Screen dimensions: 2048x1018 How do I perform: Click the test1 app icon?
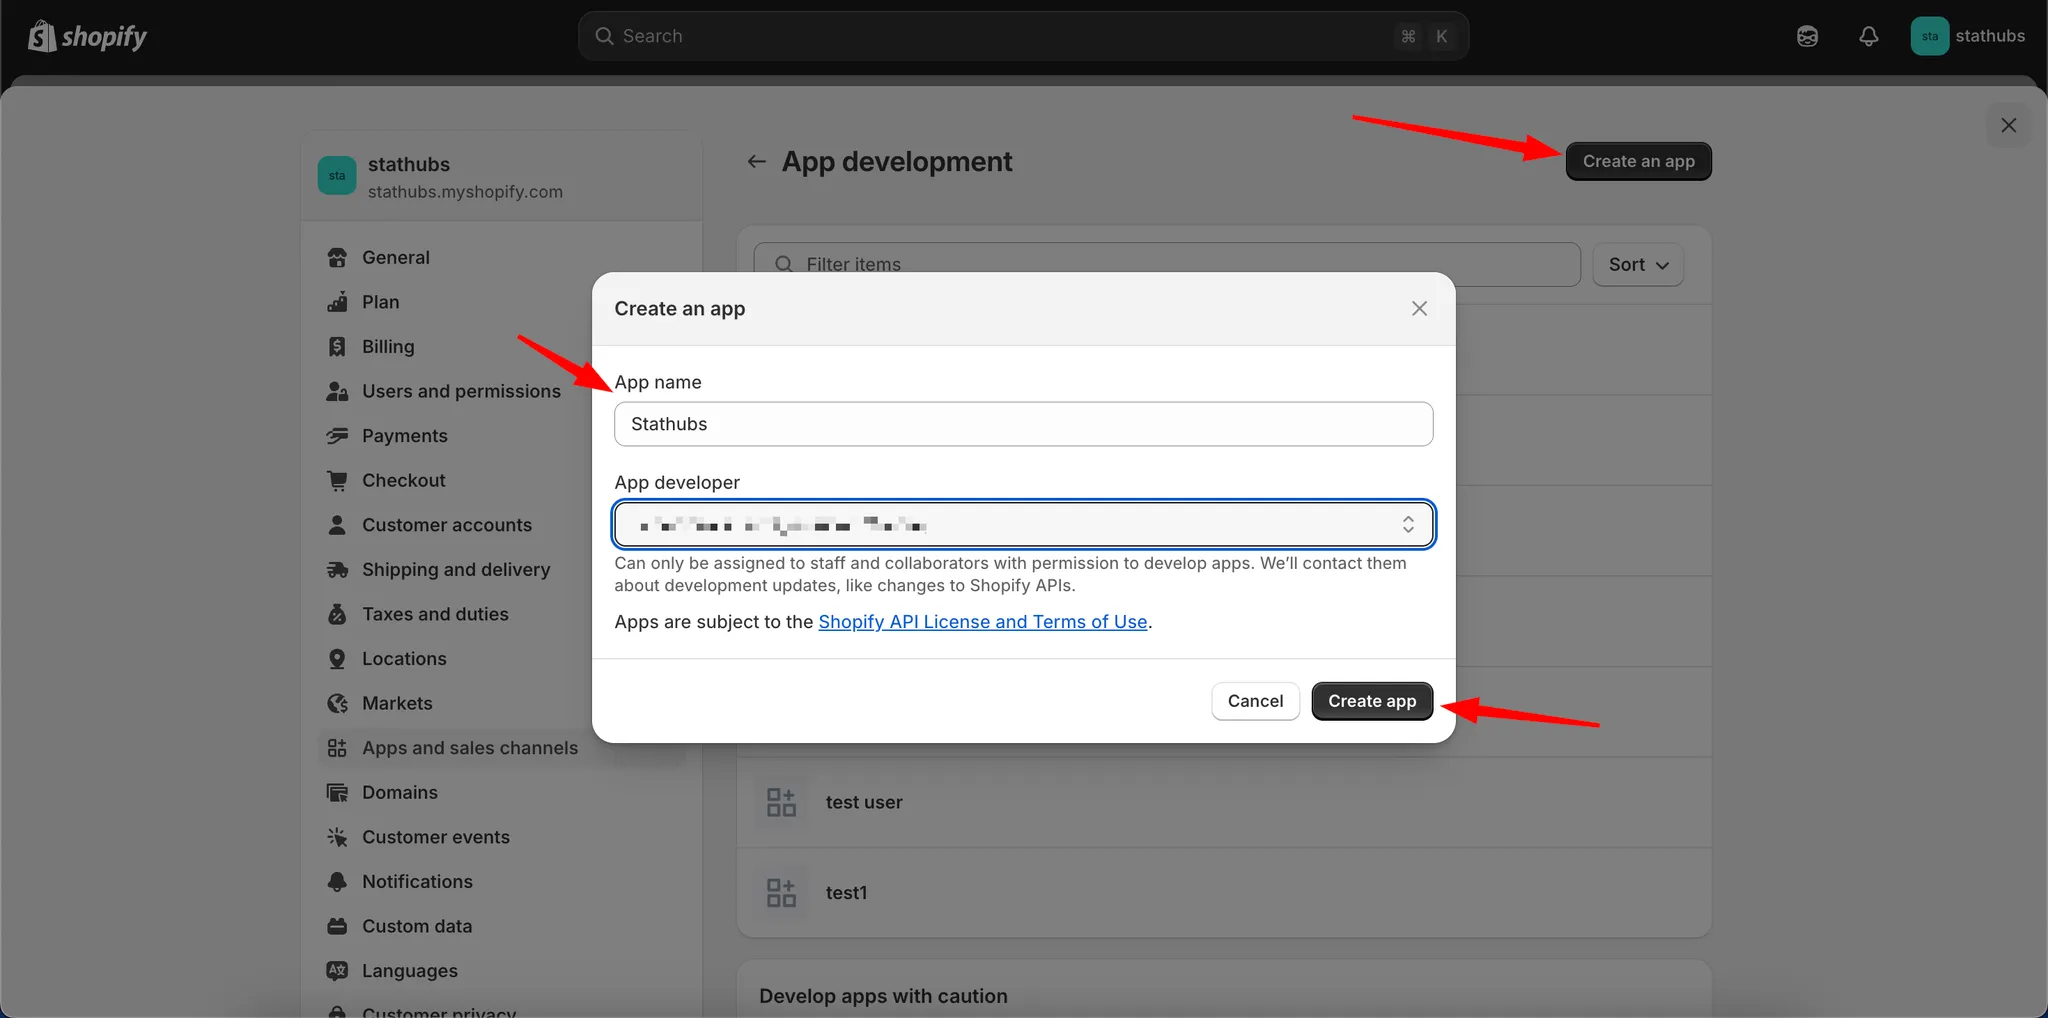781,892
